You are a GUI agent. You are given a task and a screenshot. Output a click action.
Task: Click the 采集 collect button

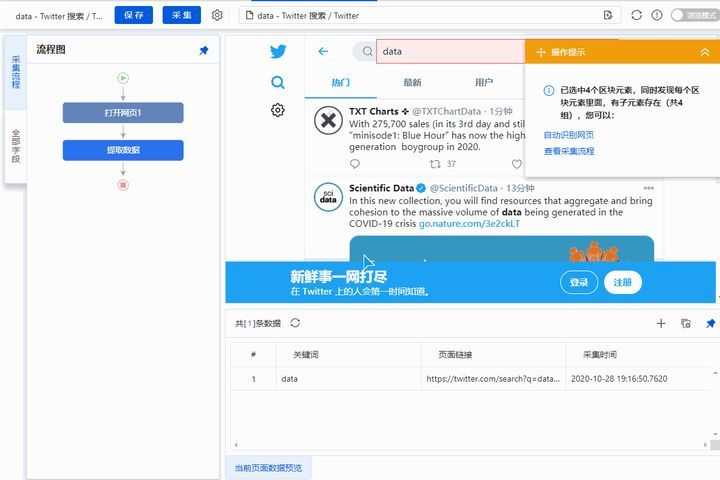pyautogui.click(x=182, y=15)
